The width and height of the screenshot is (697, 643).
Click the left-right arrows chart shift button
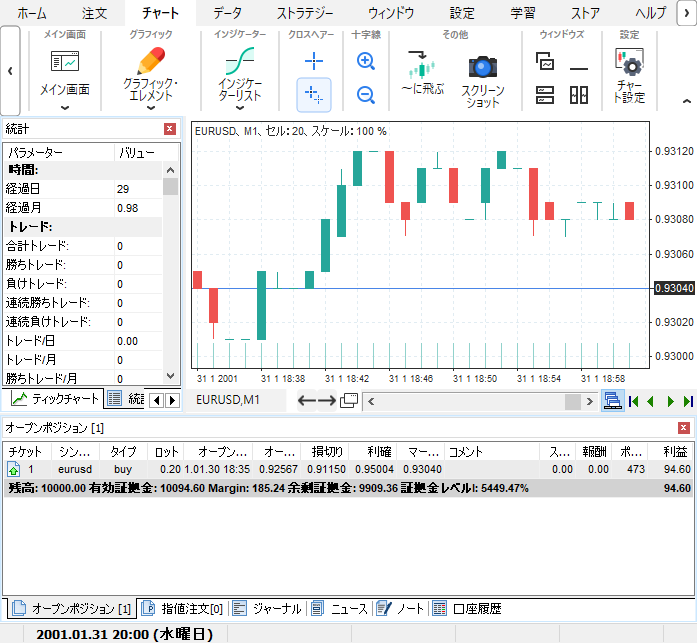pos(316,400)
